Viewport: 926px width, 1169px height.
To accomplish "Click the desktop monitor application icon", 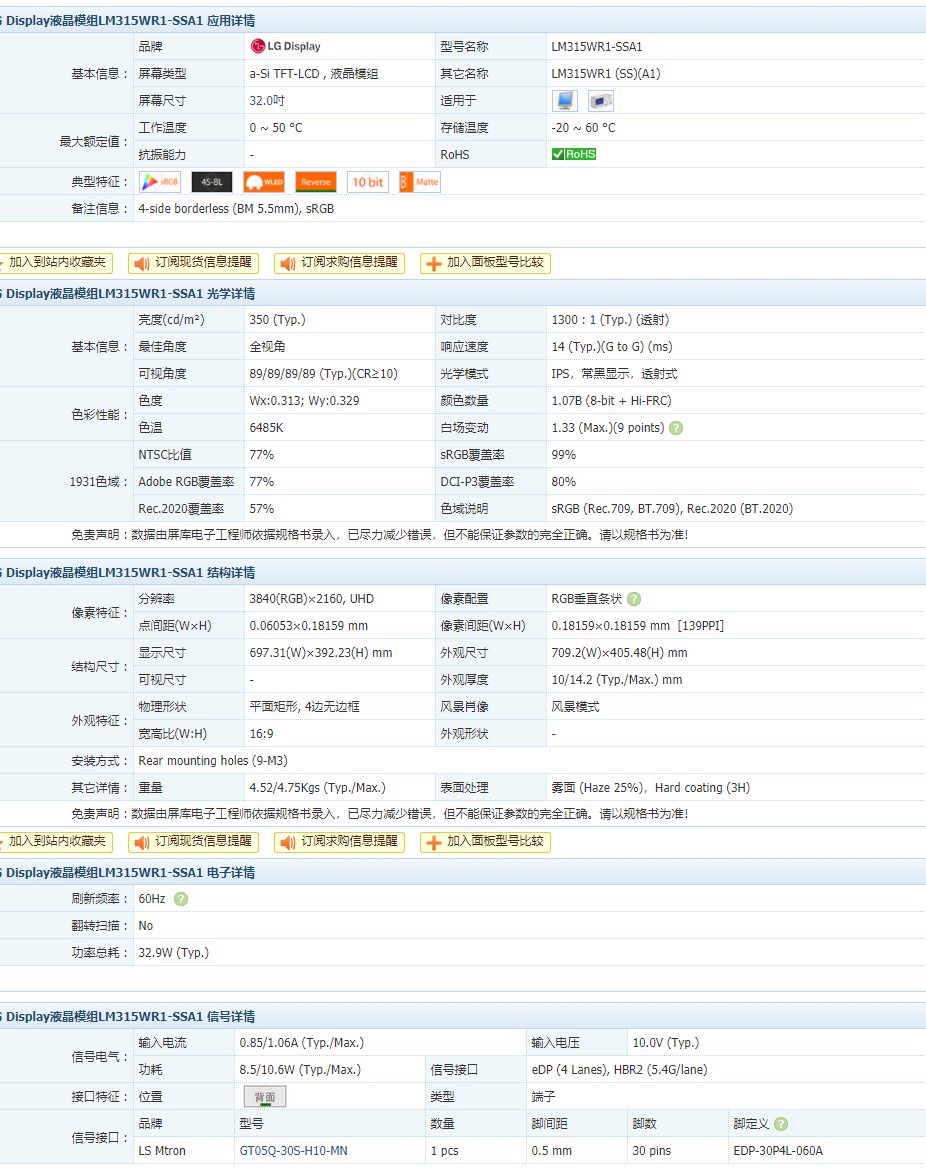I will (x=564, y=101).
